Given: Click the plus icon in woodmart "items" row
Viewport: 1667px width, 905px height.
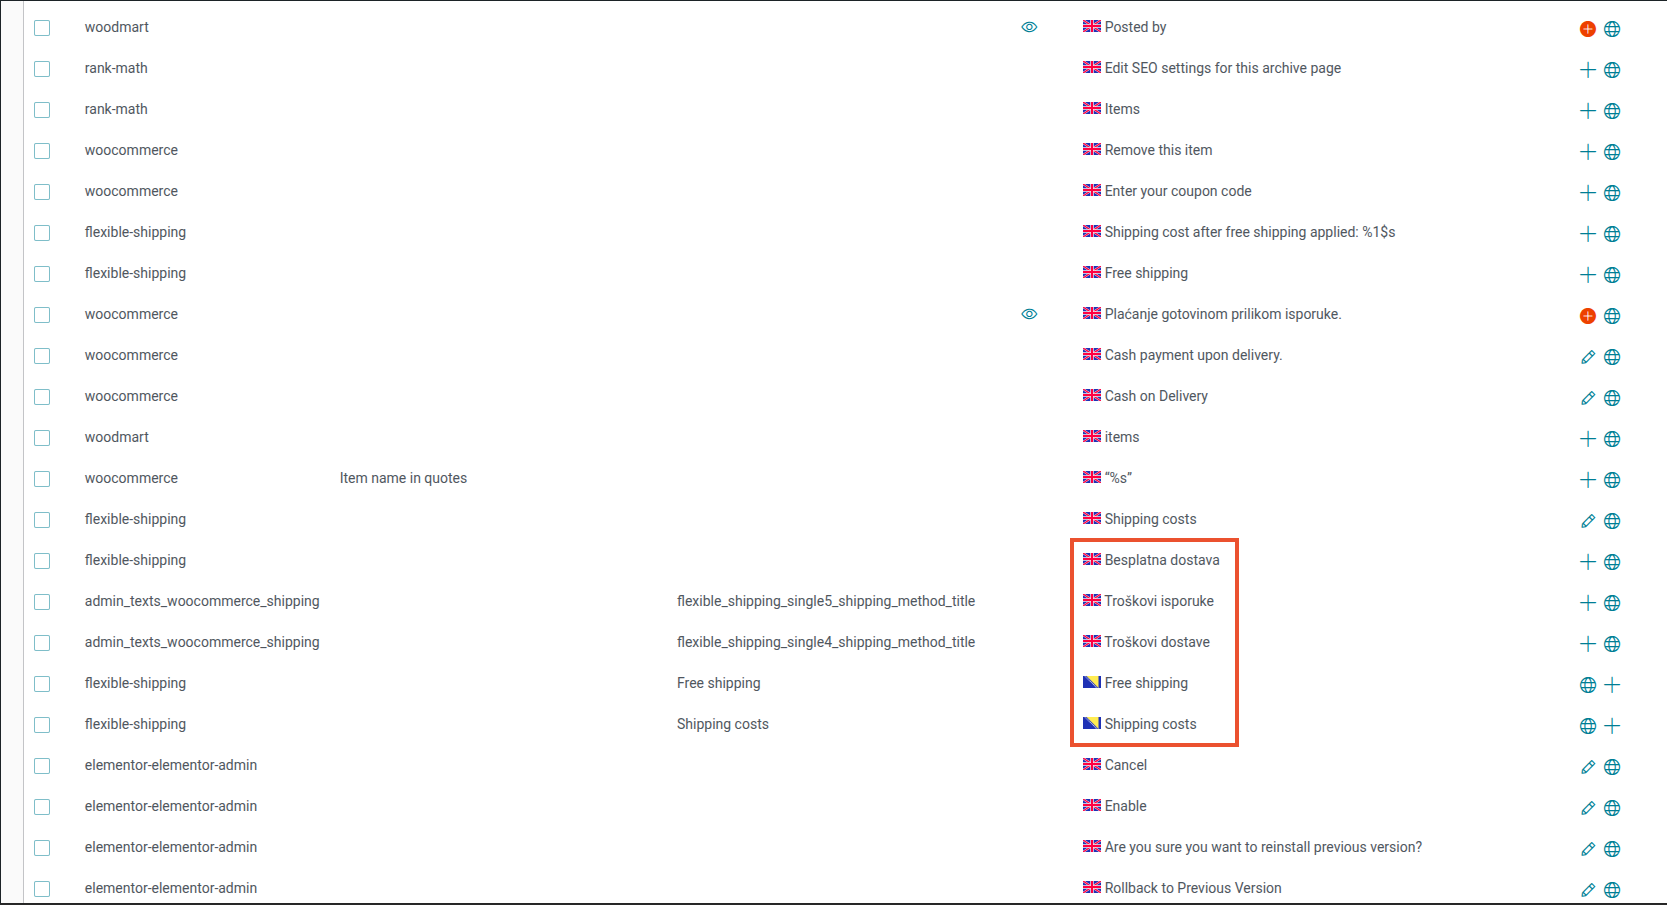Looking at the screenshot, I should tap(1587, 439).
